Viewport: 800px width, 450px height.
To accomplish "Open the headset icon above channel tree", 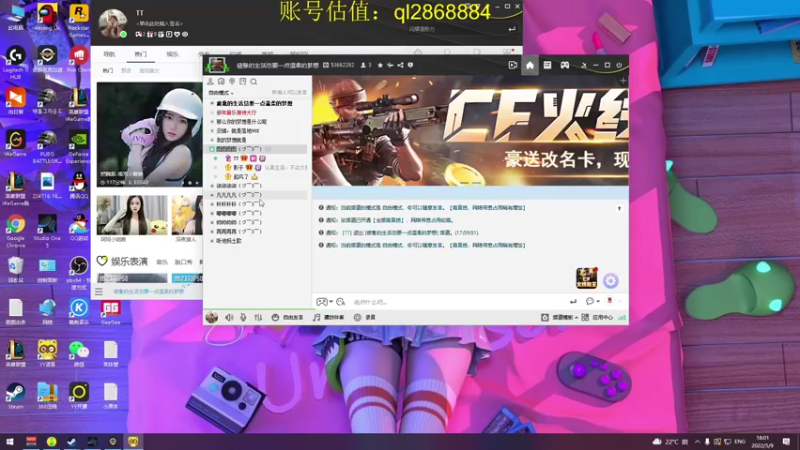I will [221, 82].
